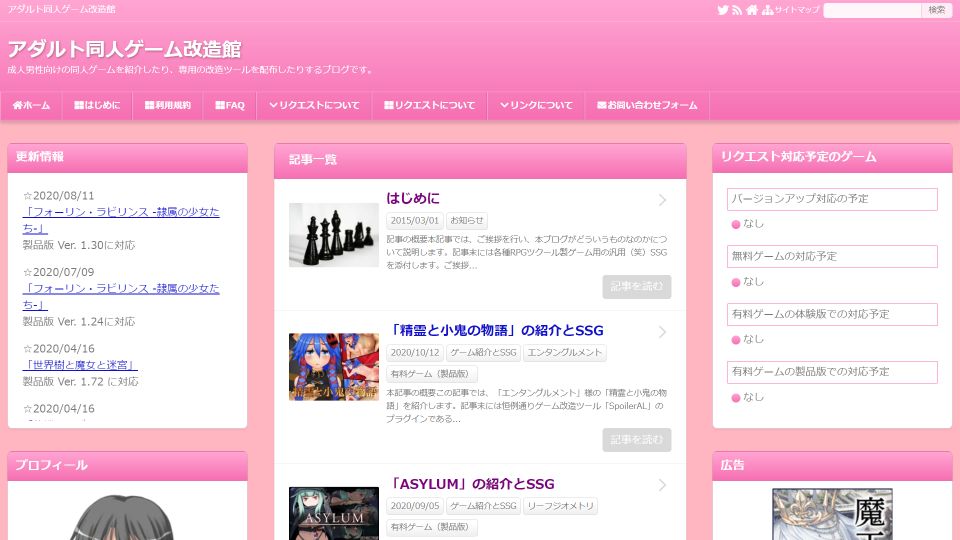Open お問い合わせフォーム with the envelope icon

point(647,105)
